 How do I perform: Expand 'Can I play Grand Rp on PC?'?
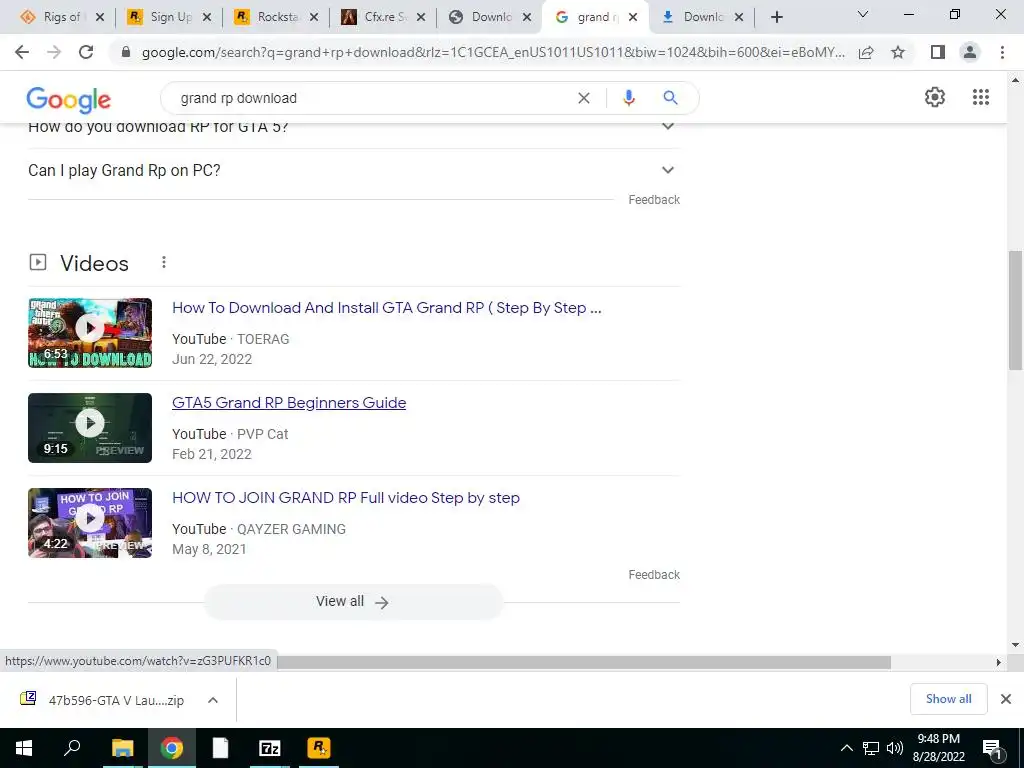tap(353, 170)
